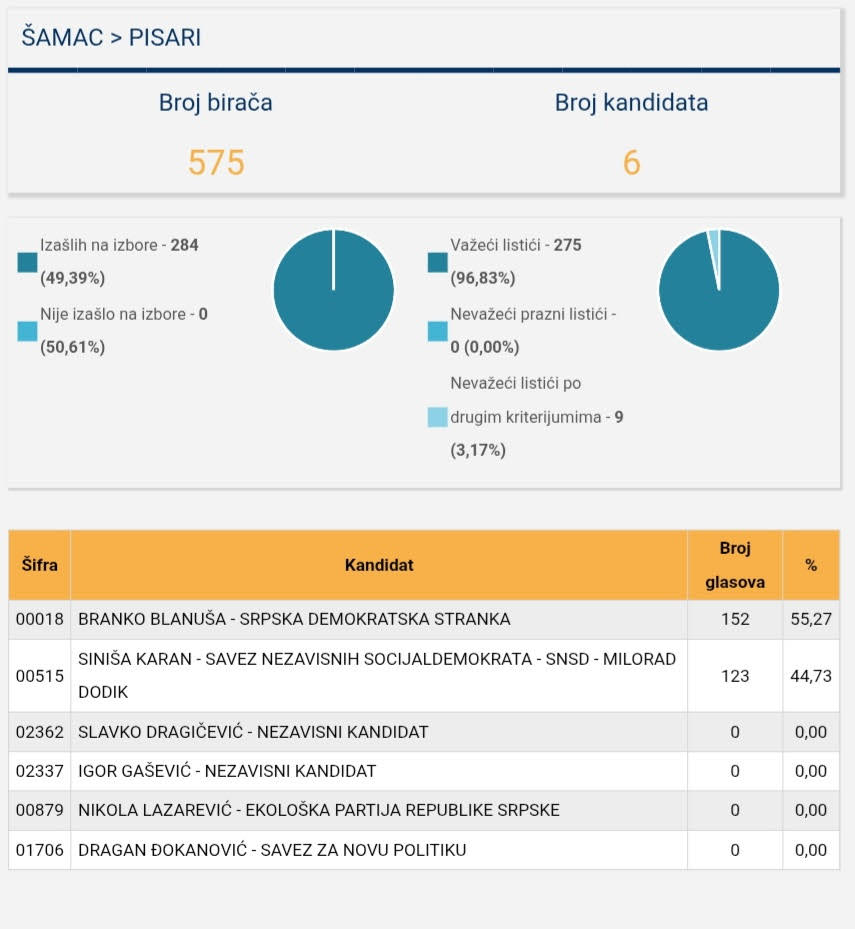Click the Nevažeći prazni listići legend swatch
The height and width of the screenshot is (929, 855).
(437, 331)
